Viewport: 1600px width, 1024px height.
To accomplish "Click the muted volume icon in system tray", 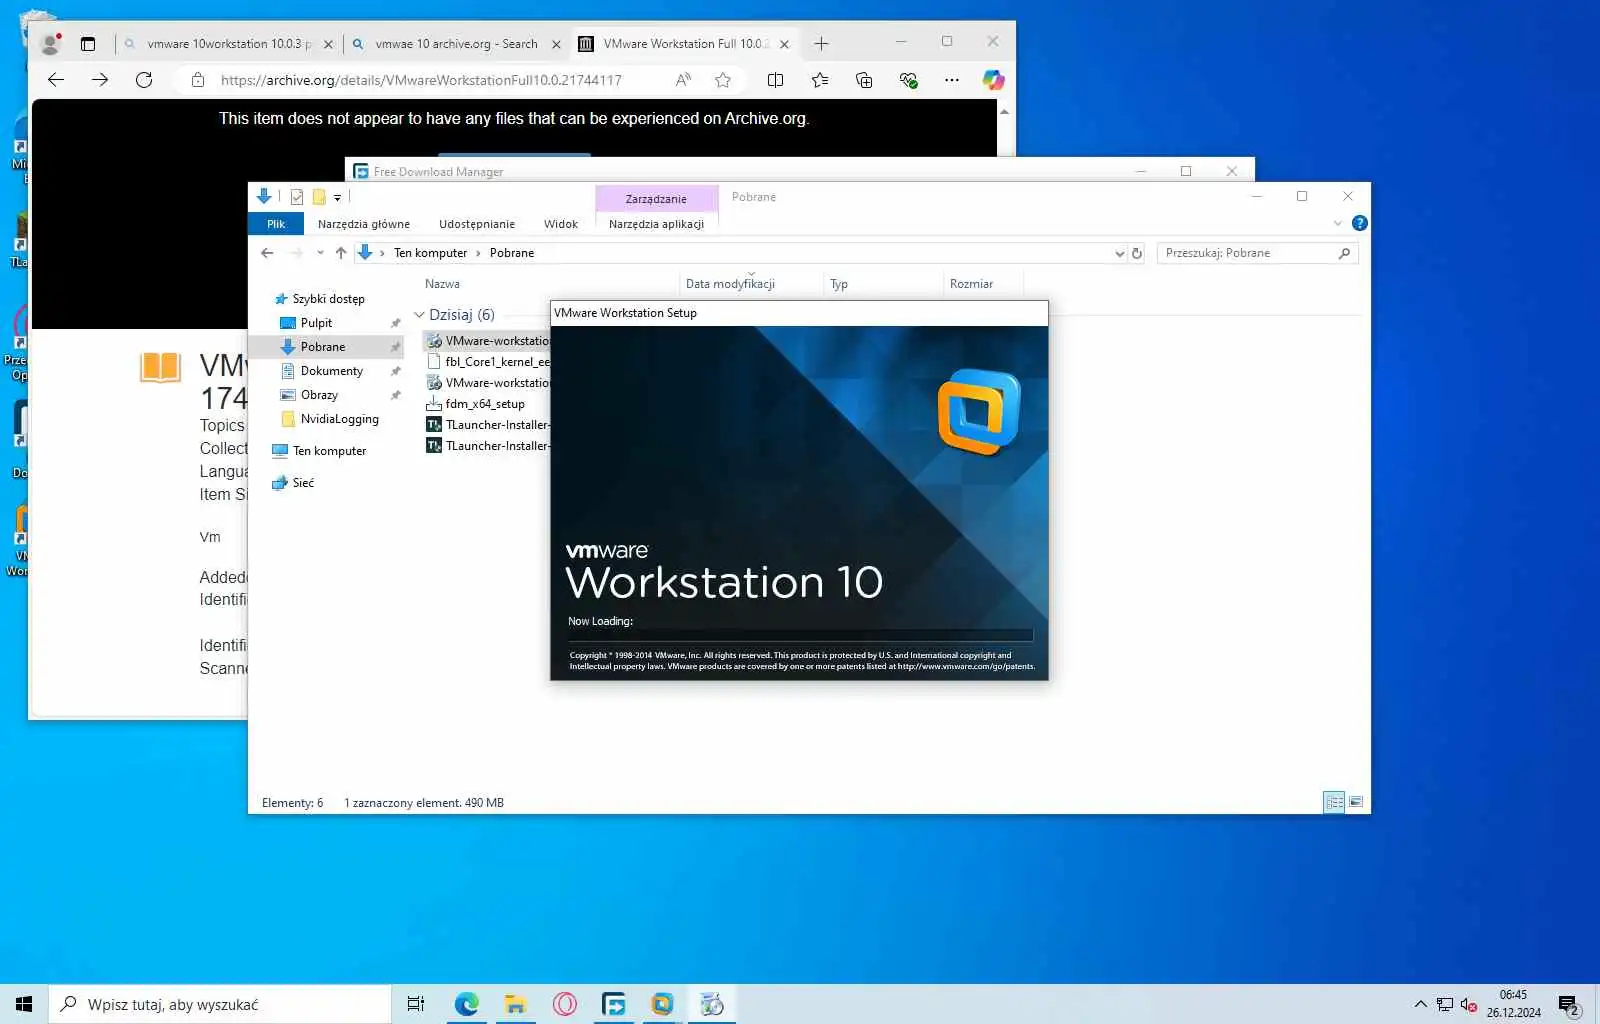I will tap(1469, 1004).
